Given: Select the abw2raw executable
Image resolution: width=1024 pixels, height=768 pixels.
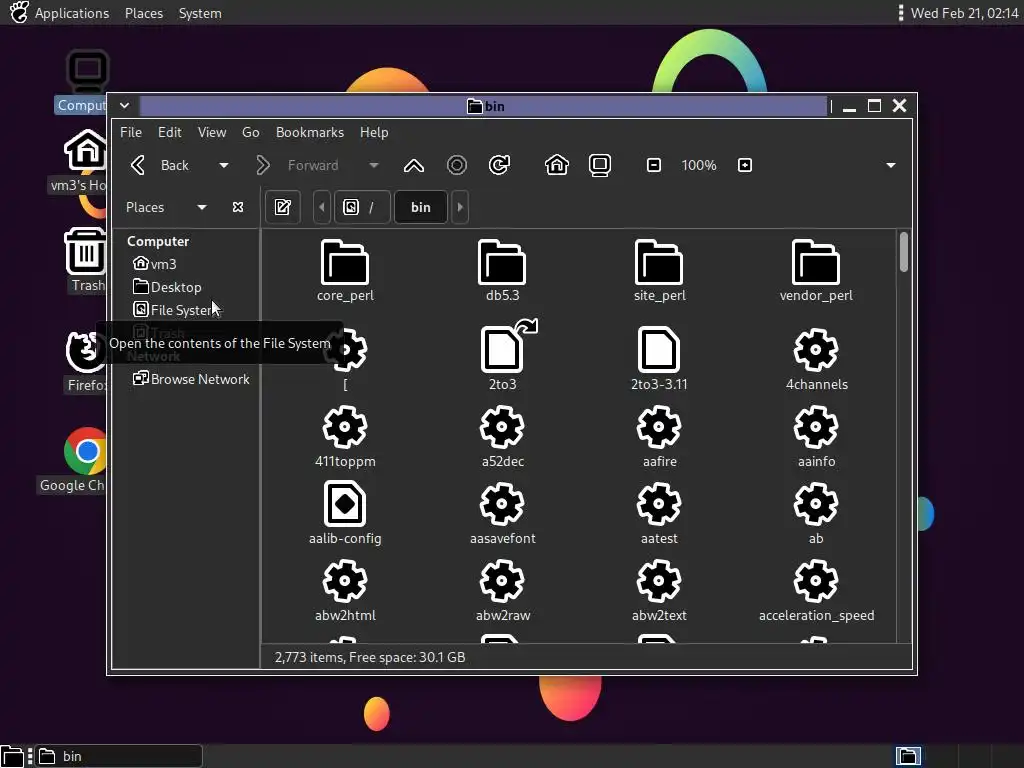Looking at the screenshot, I should pos(502,590).
